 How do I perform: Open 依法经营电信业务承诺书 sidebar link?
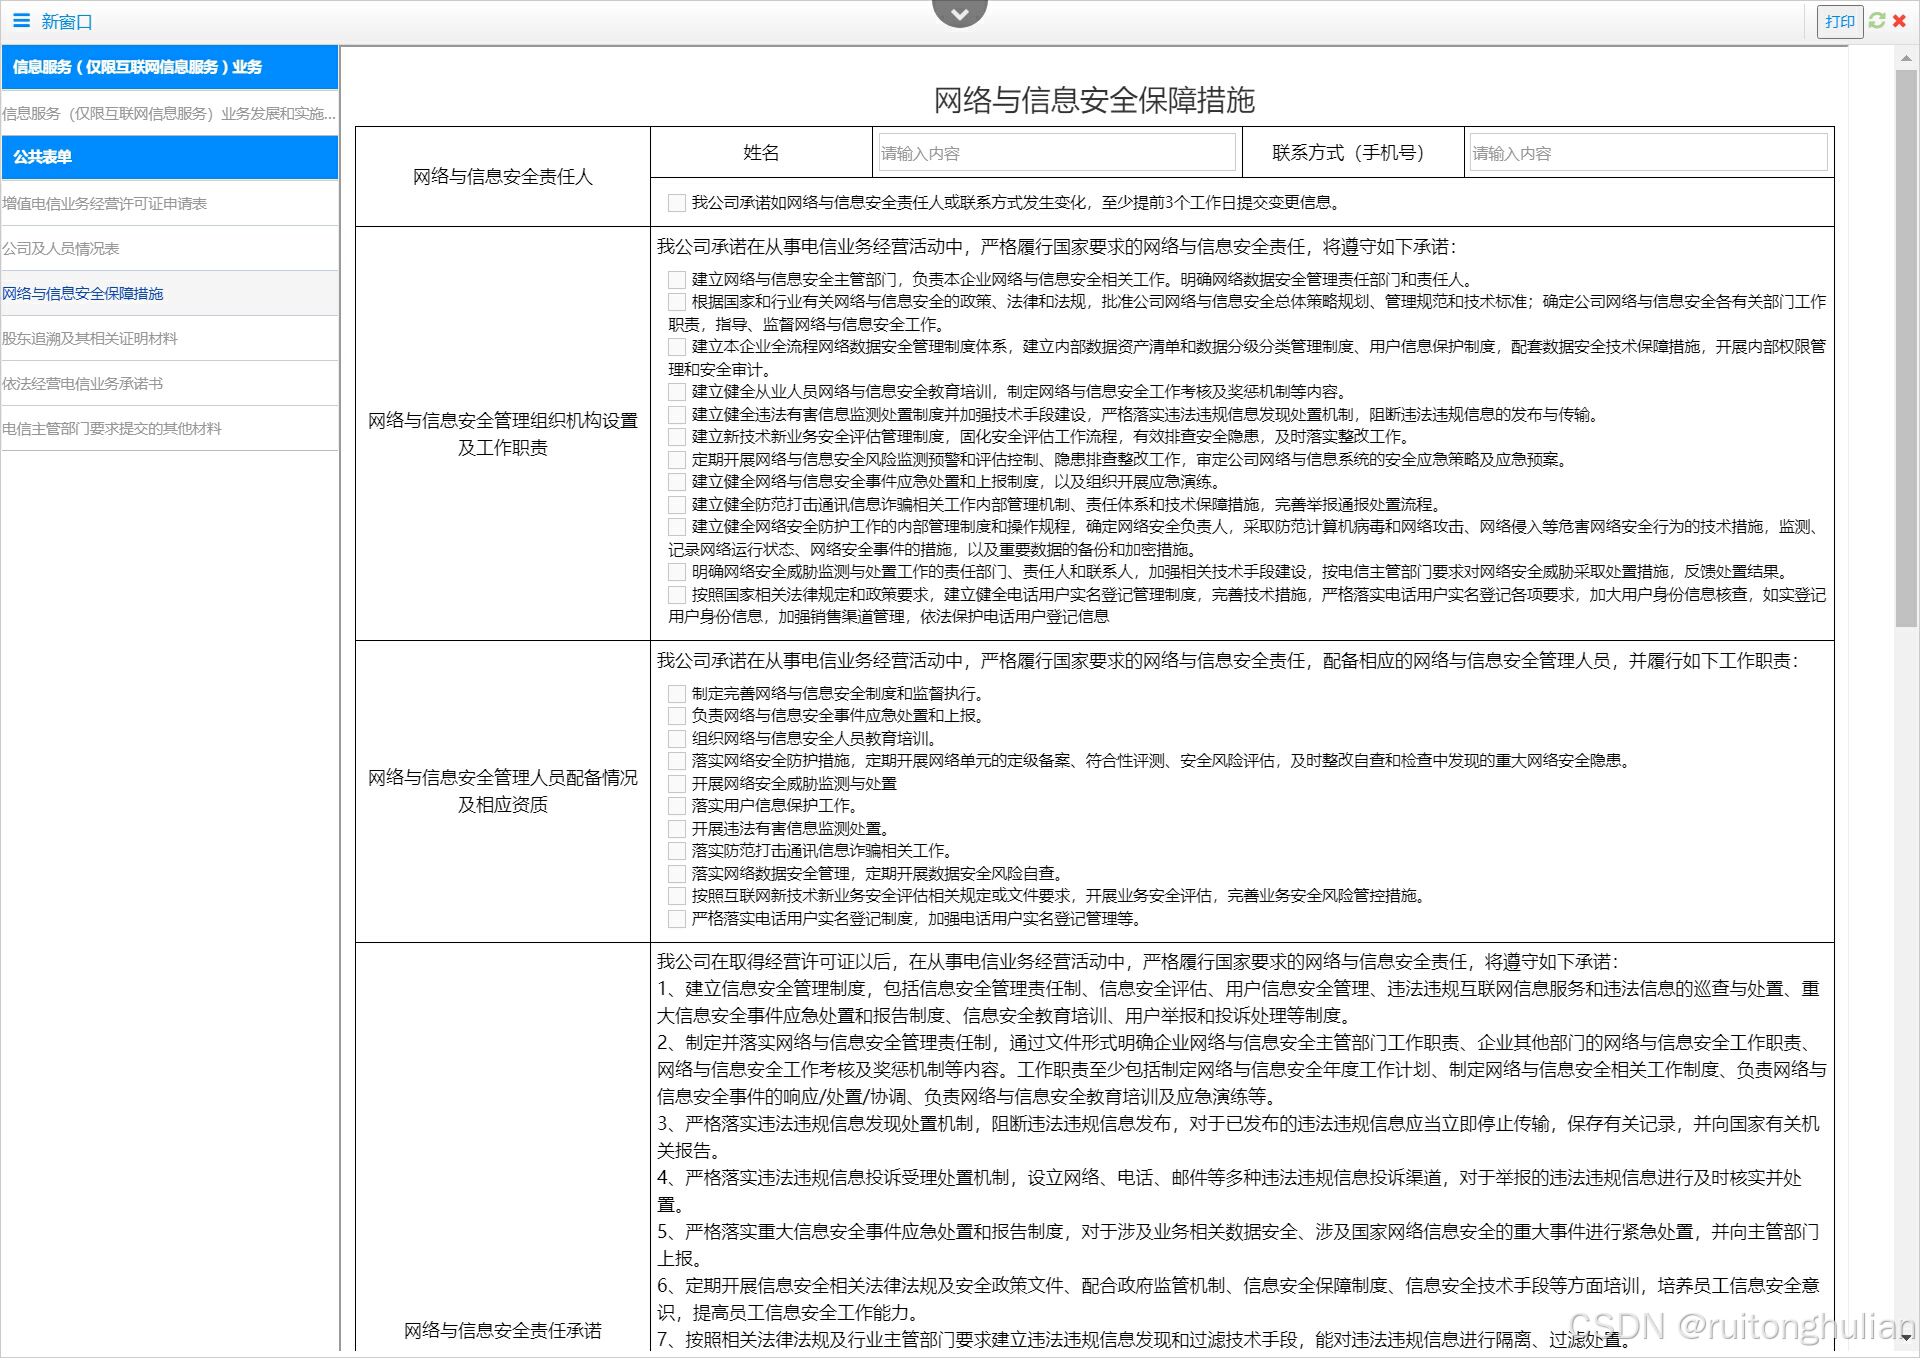(82, 384)
